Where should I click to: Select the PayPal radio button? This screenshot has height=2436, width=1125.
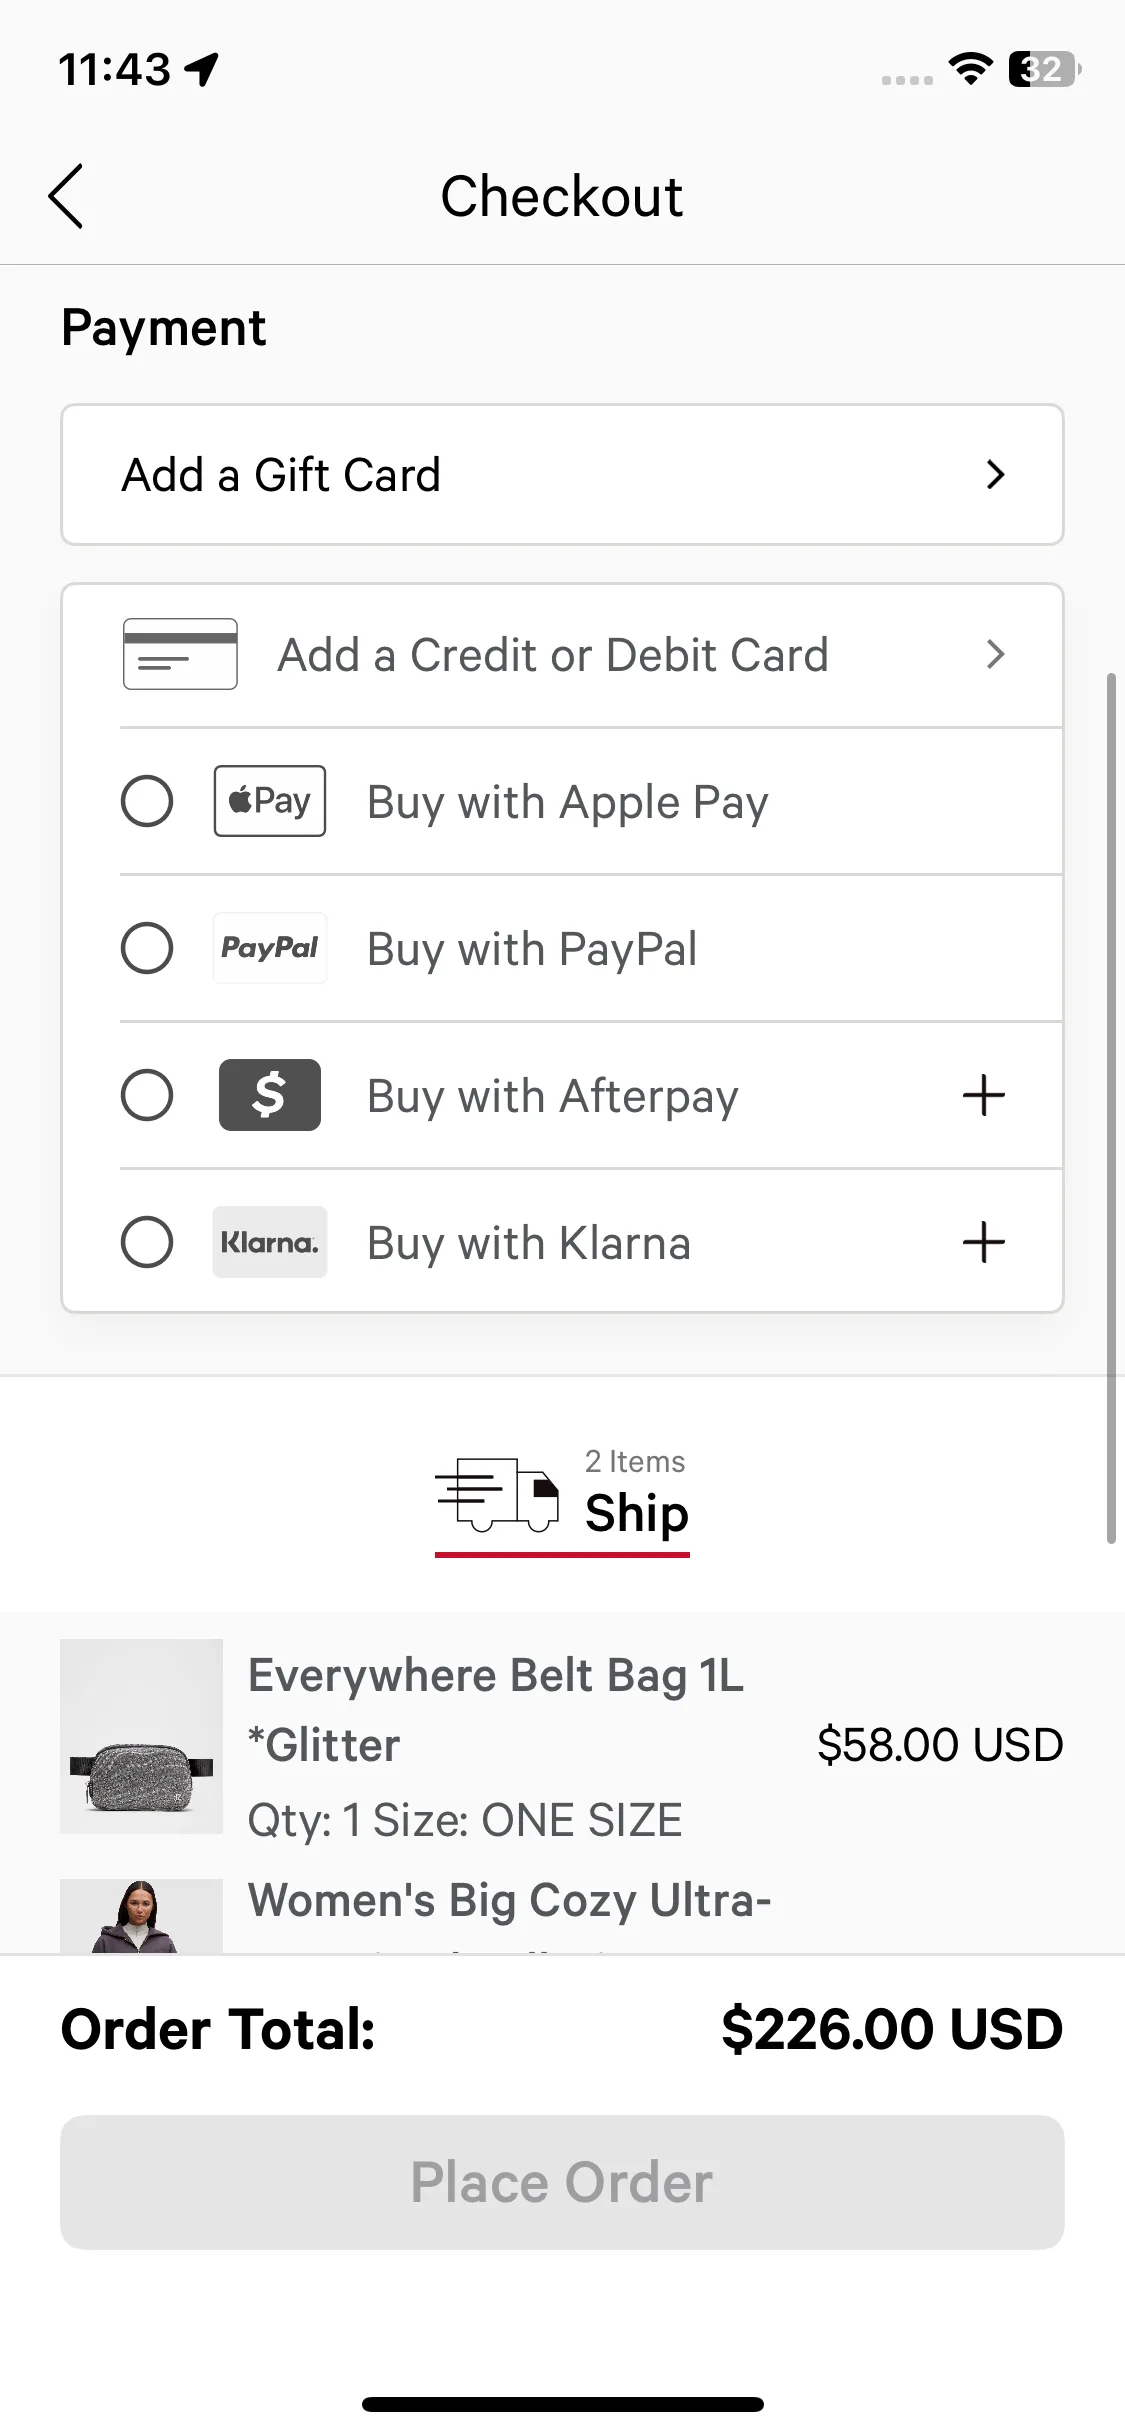click(147, 948)
